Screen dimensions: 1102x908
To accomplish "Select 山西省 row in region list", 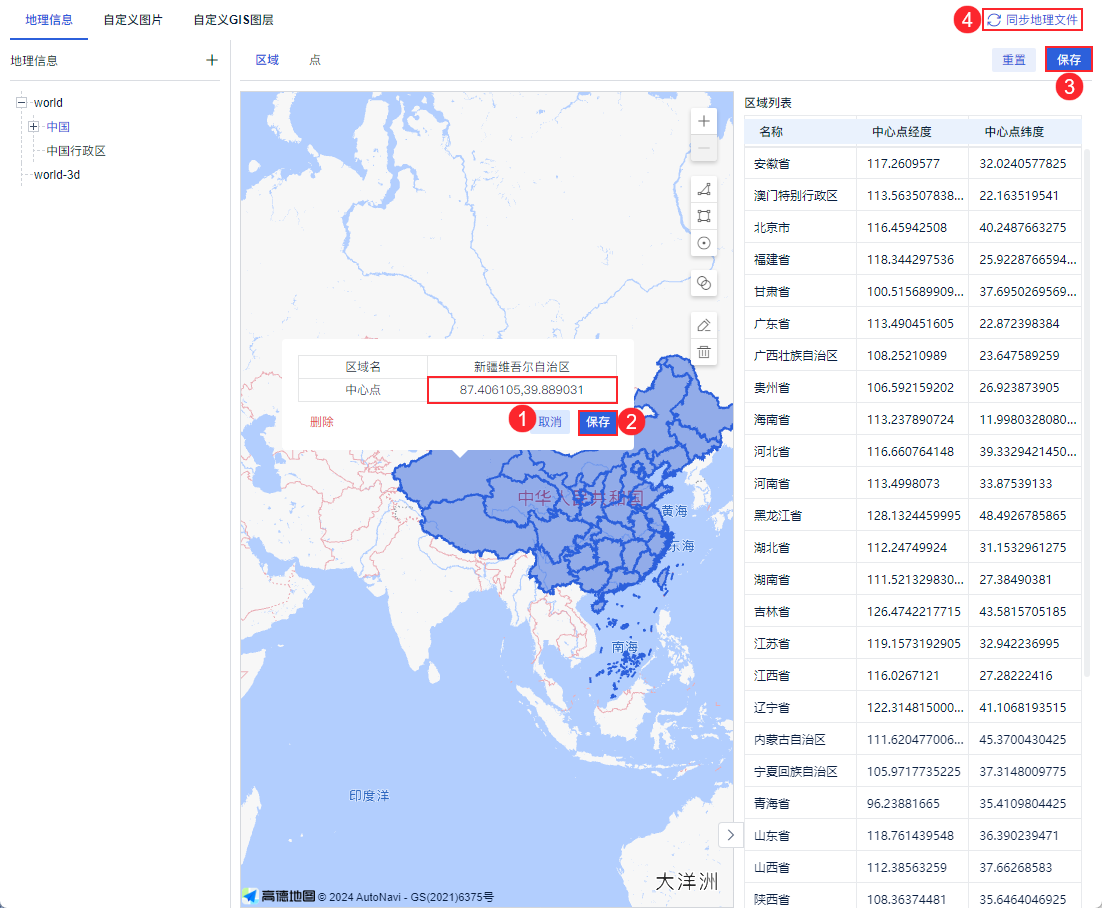I will coord(913,867).
